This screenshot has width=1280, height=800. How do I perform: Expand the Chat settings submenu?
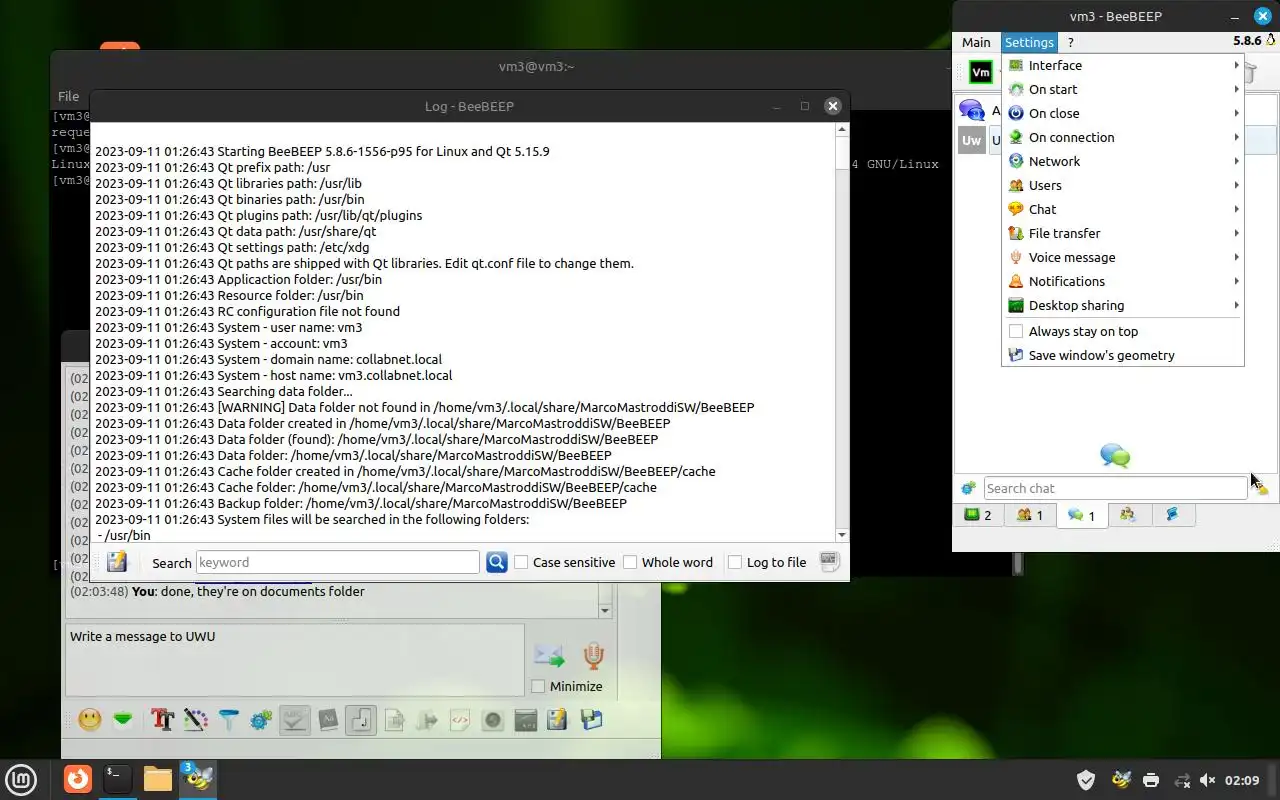point(1122,209)
